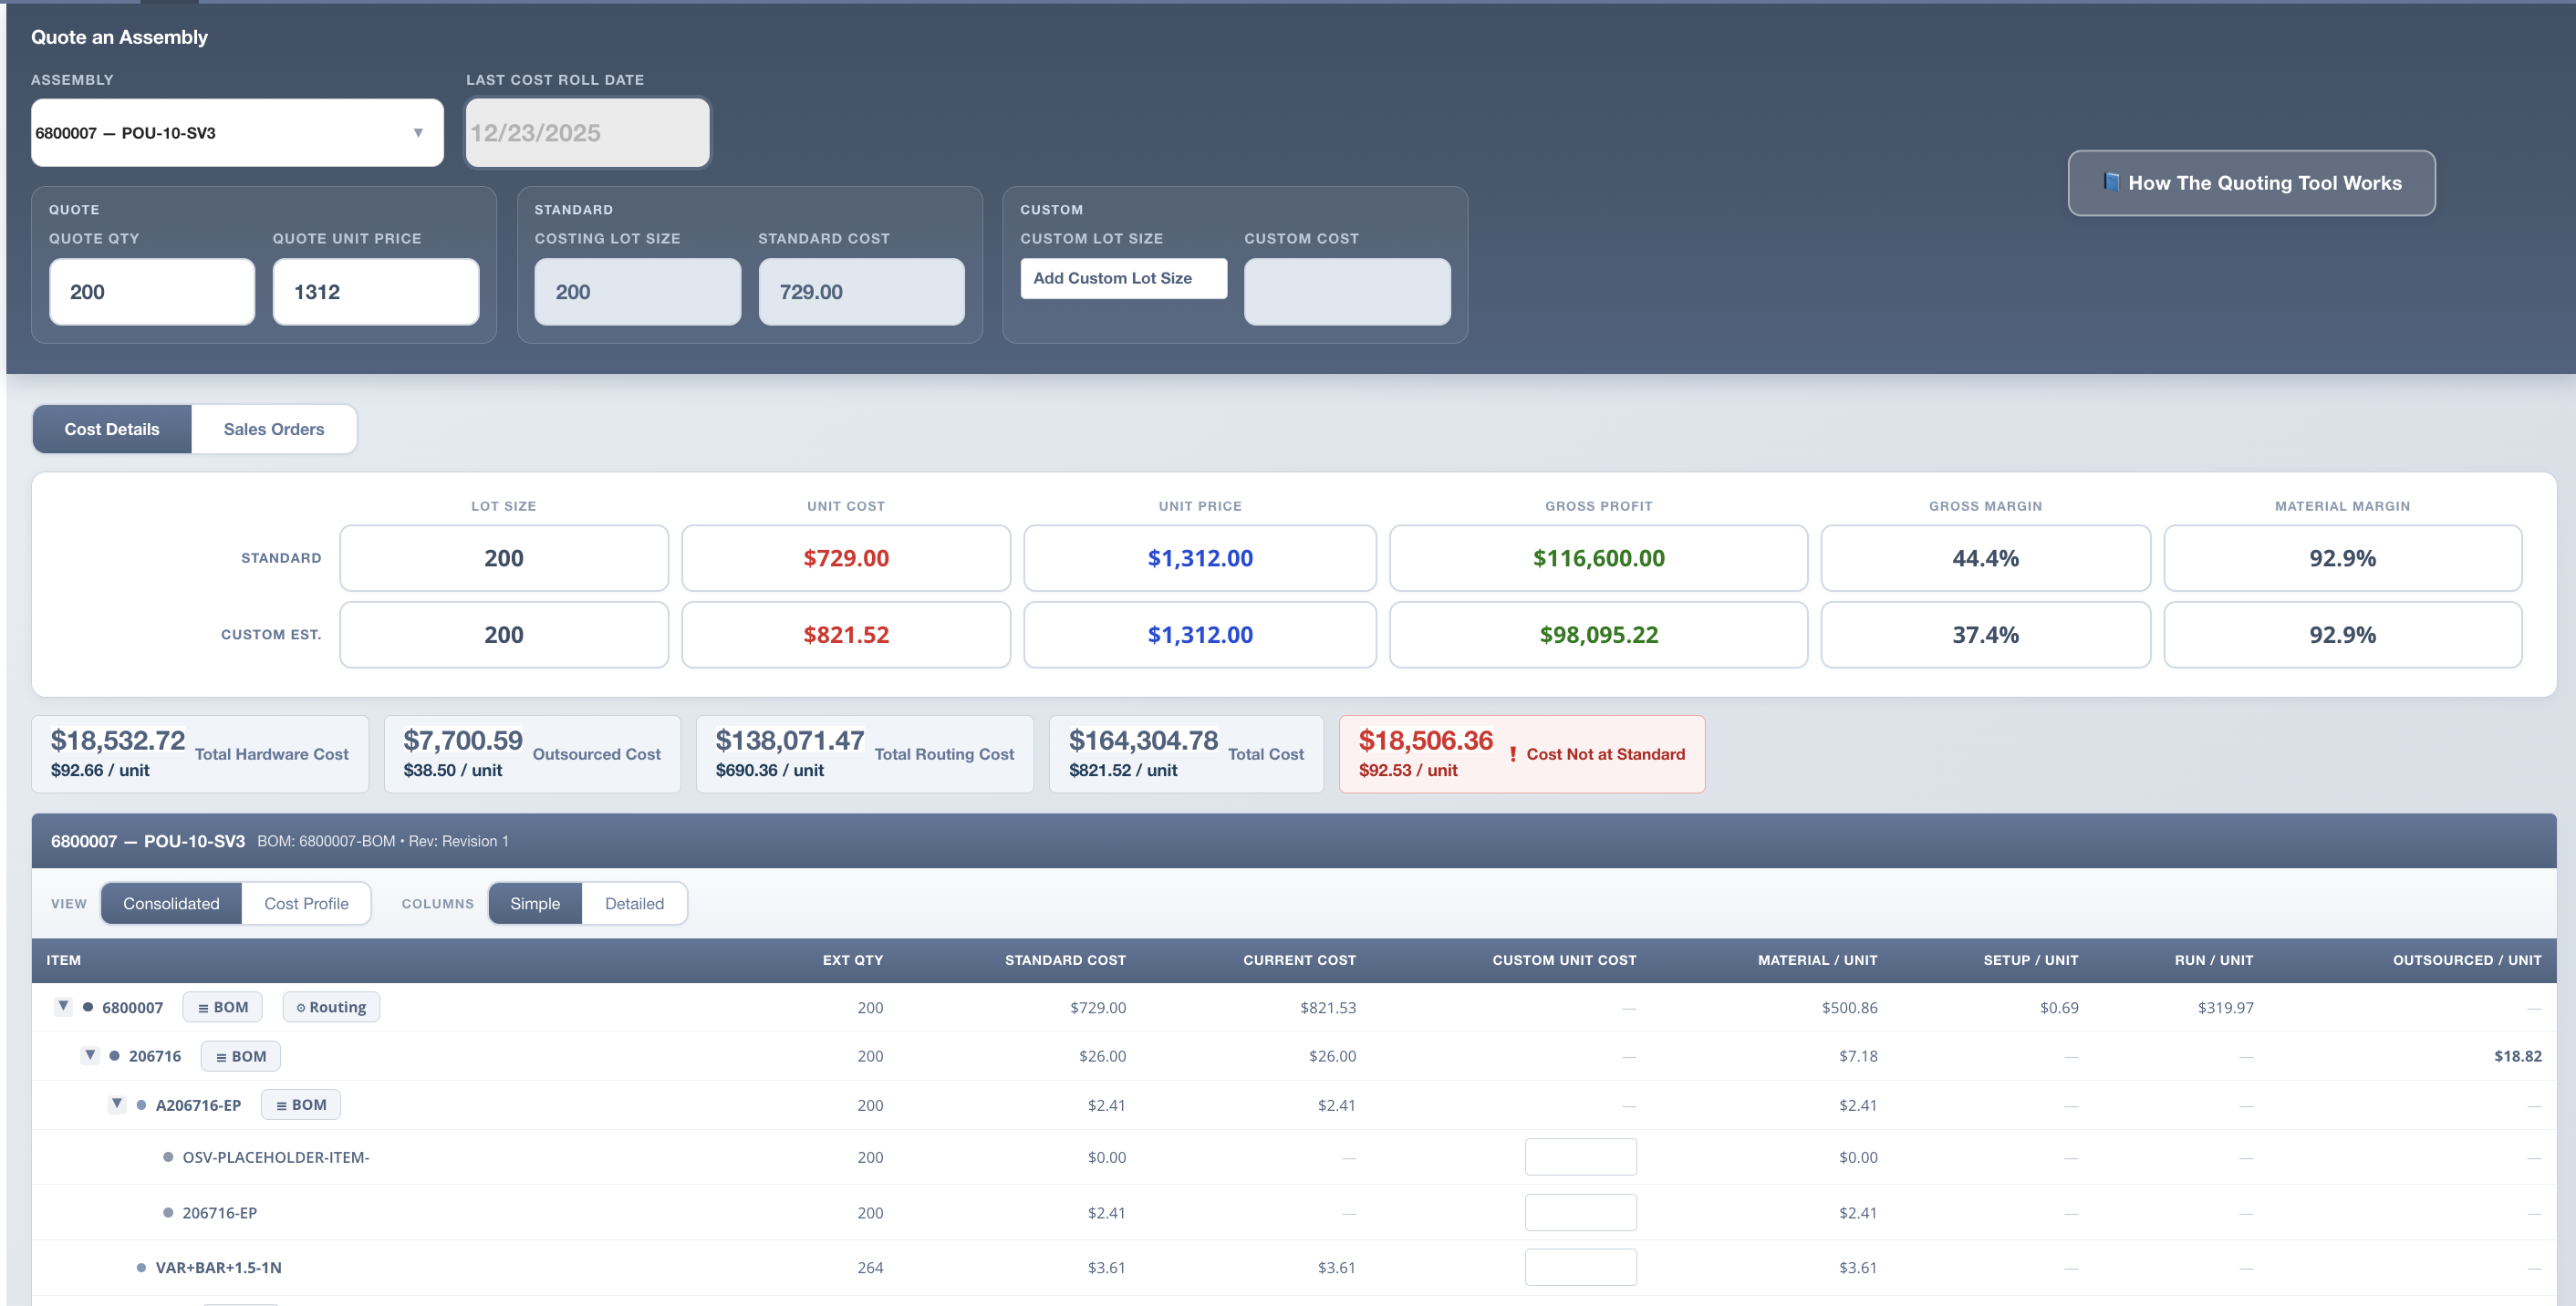Click the Total Routing Cost card
The width and height of the screenshot is (2576, 1306).
click(864, 754)
